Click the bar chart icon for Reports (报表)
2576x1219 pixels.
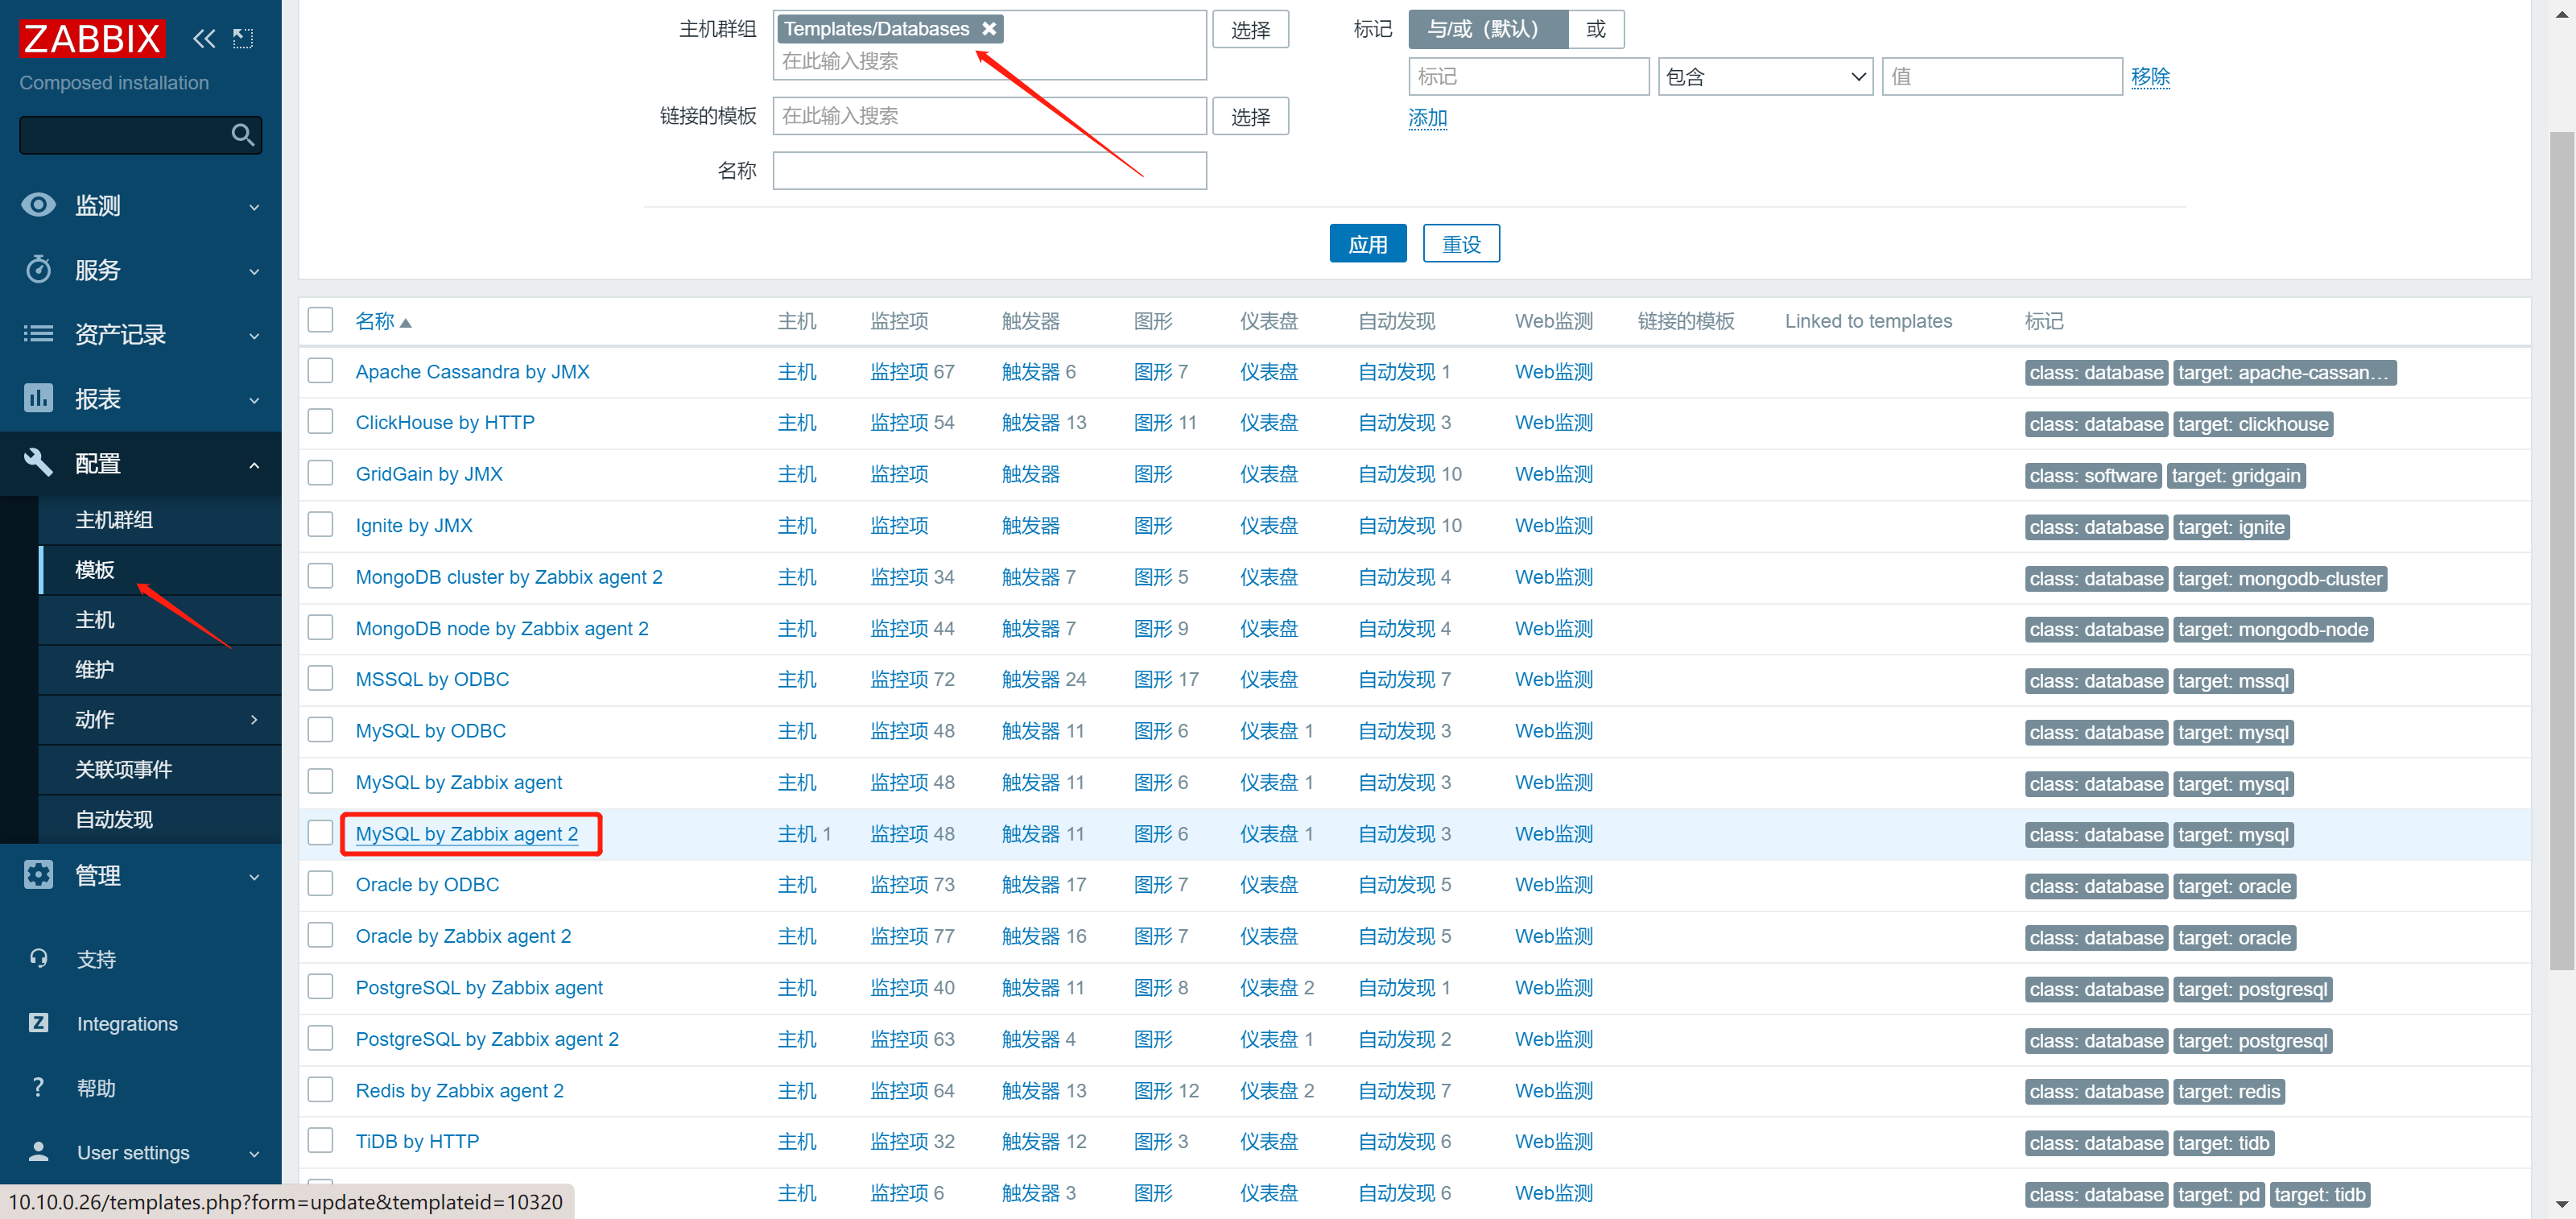point(38,398)
